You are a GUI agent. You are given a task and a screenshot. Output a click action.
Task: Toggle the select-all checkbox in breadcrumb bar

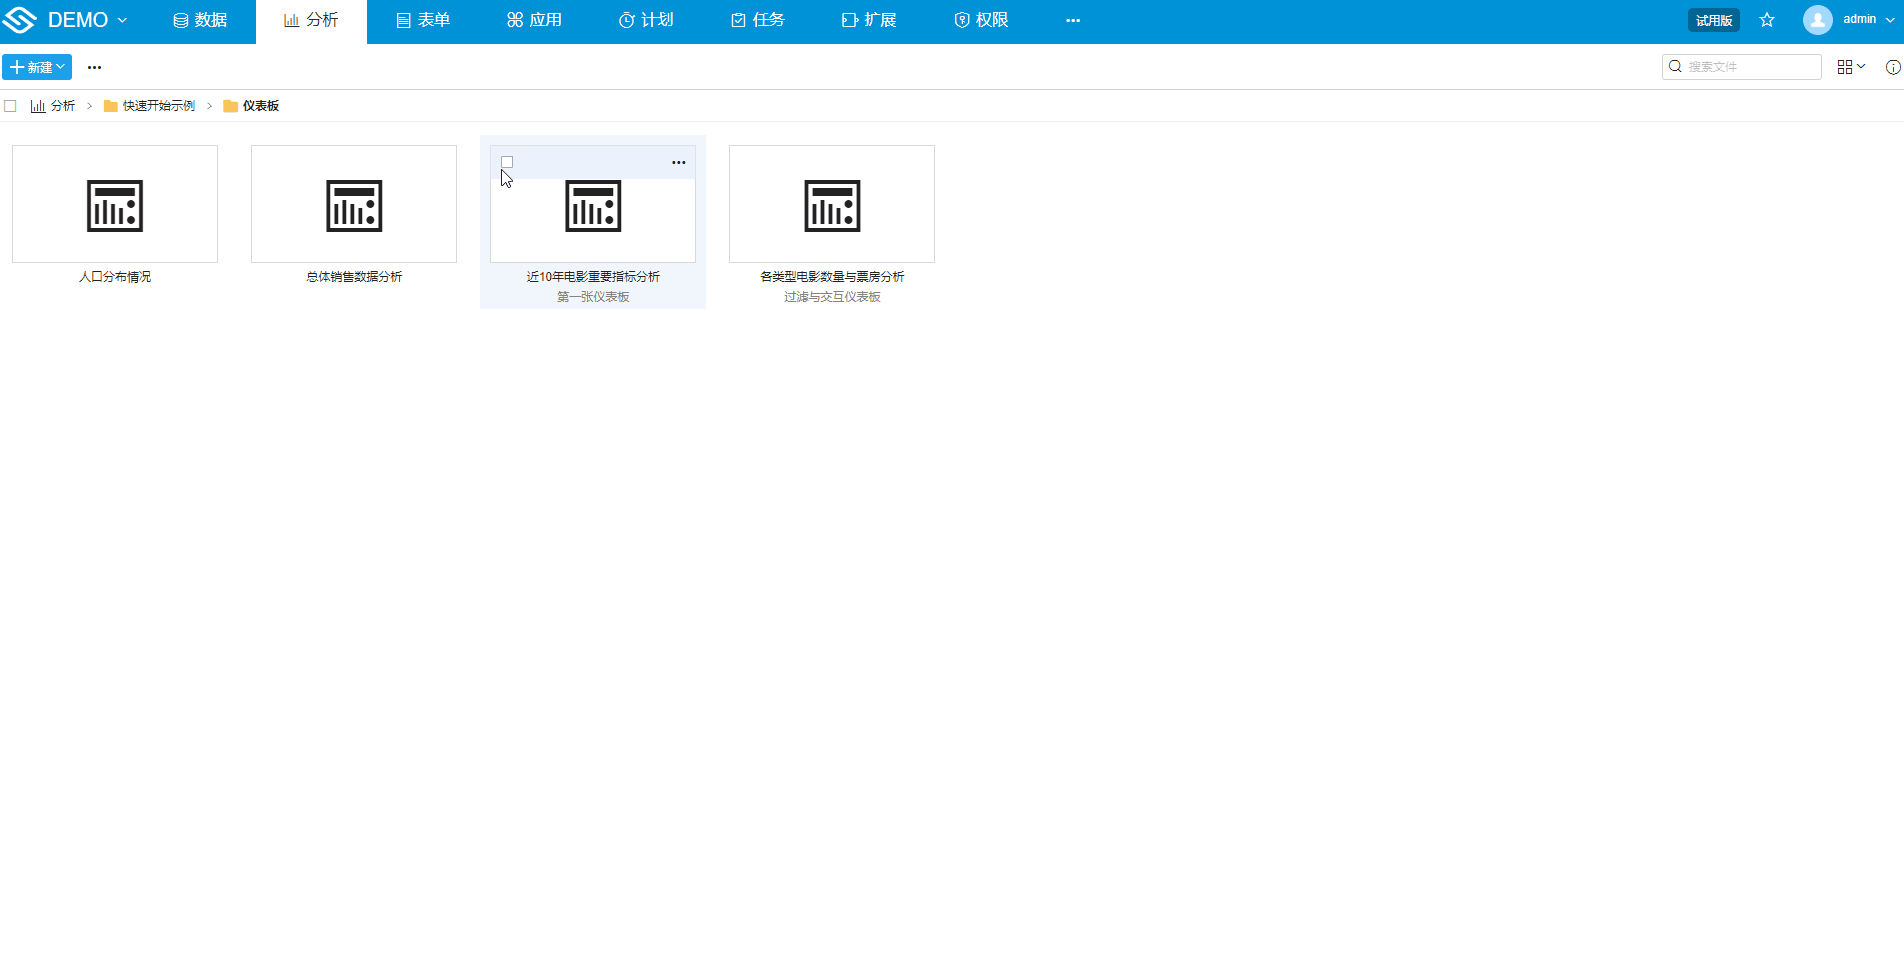(11, 106)
